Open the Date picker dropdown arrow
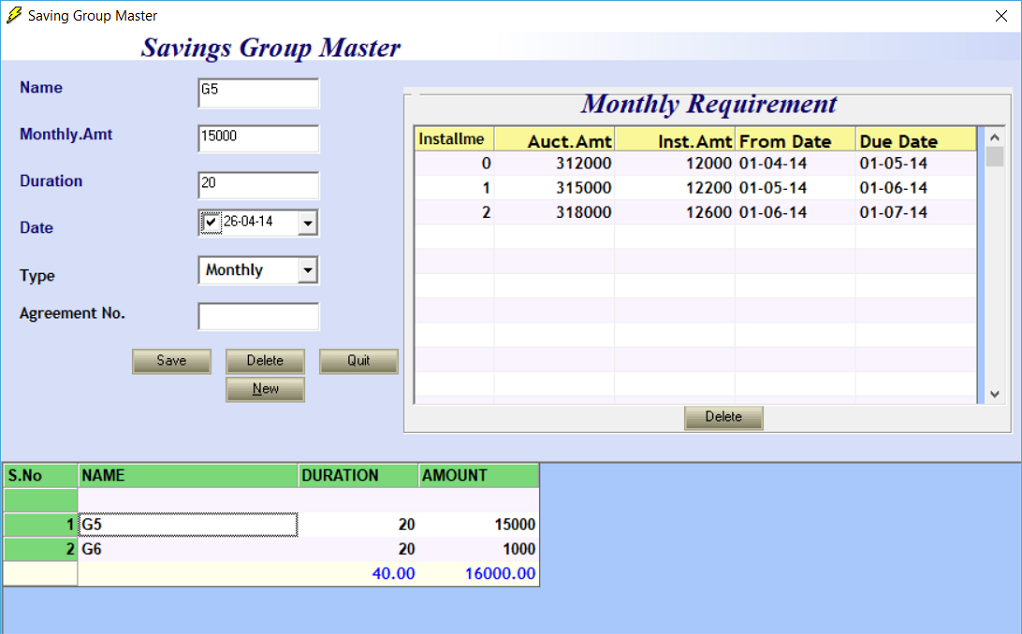This screenshot has height=634, width=1022. (x=307, y=223)
